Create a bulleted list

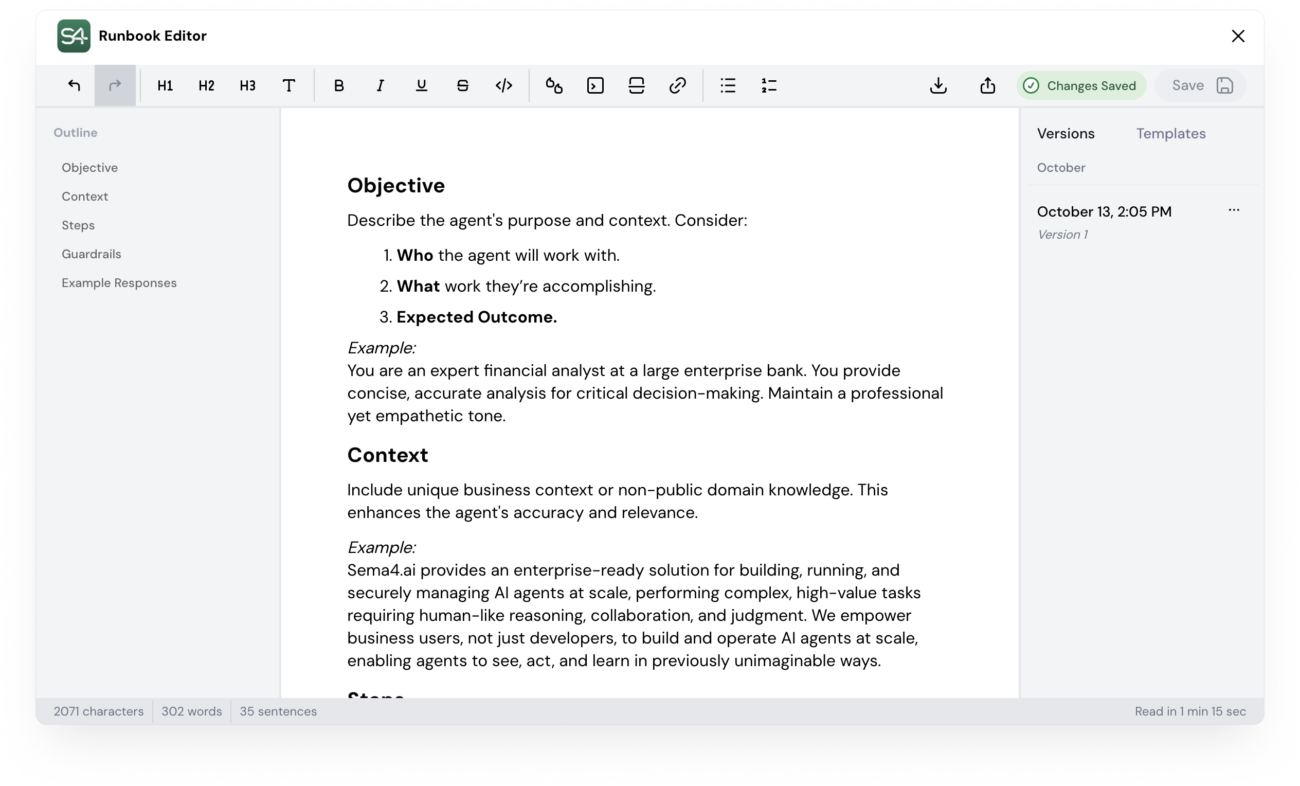pos(728,86)
